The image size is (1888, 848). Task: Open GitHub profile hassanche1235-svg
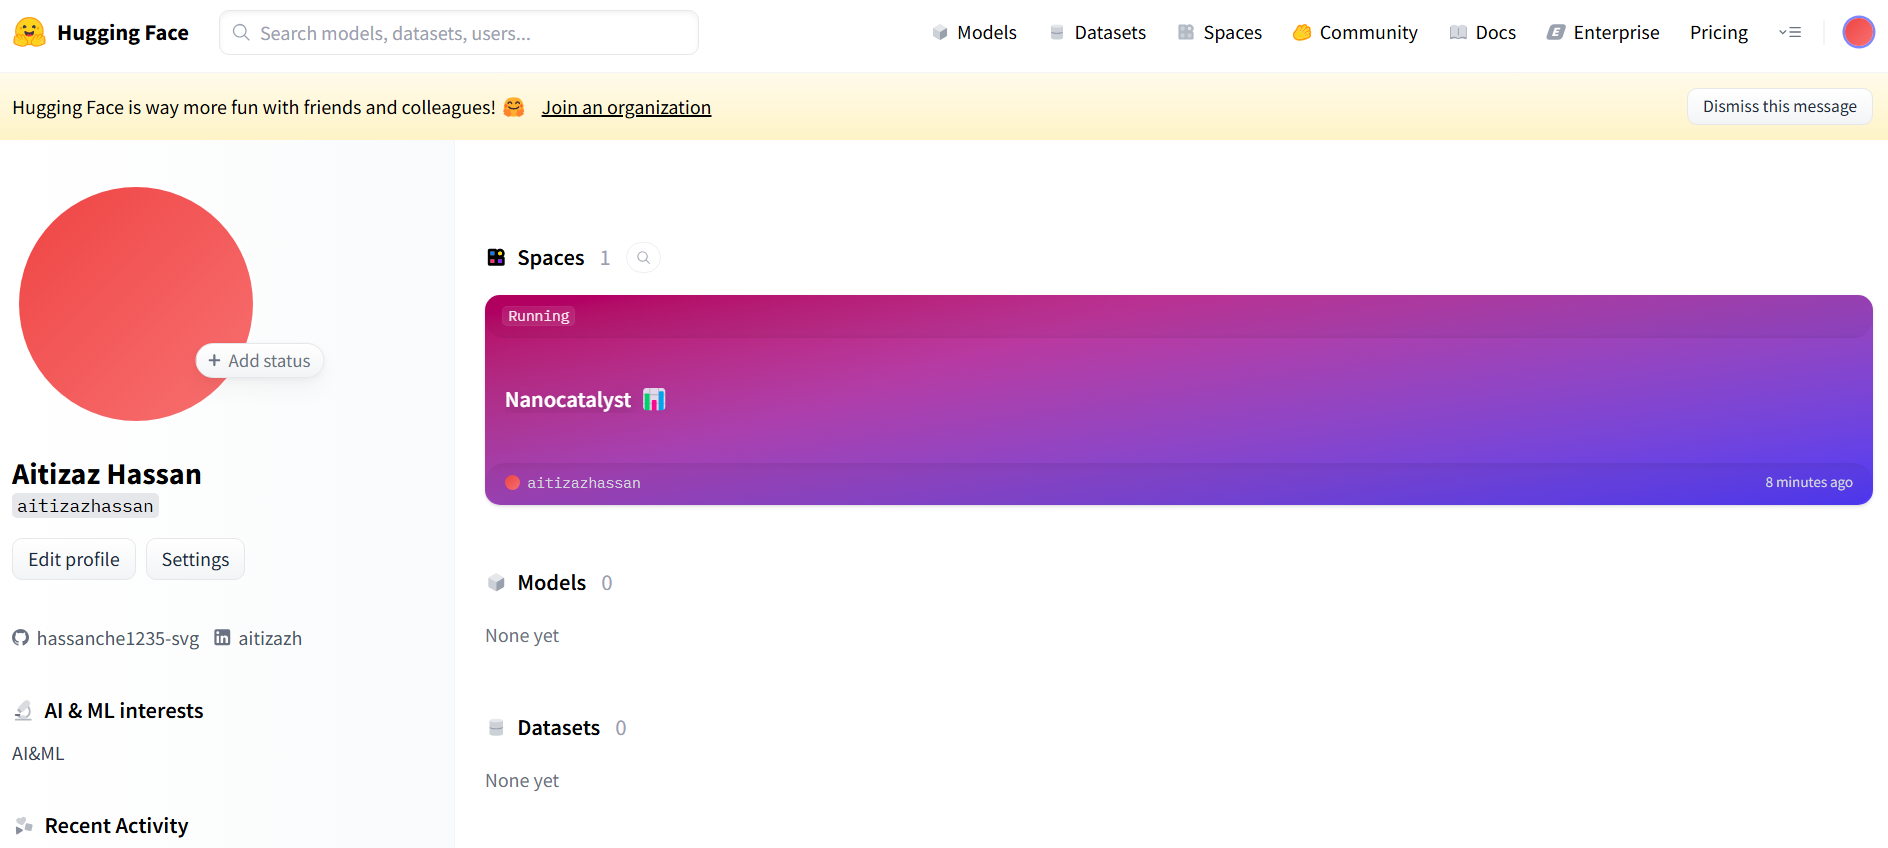point(117,638)
